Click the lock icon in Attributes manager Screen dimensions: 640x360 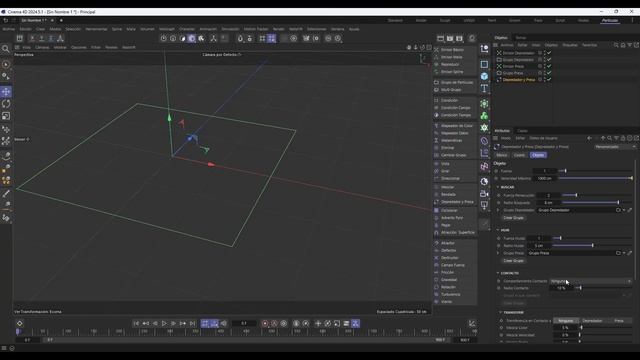coord(623,138)
